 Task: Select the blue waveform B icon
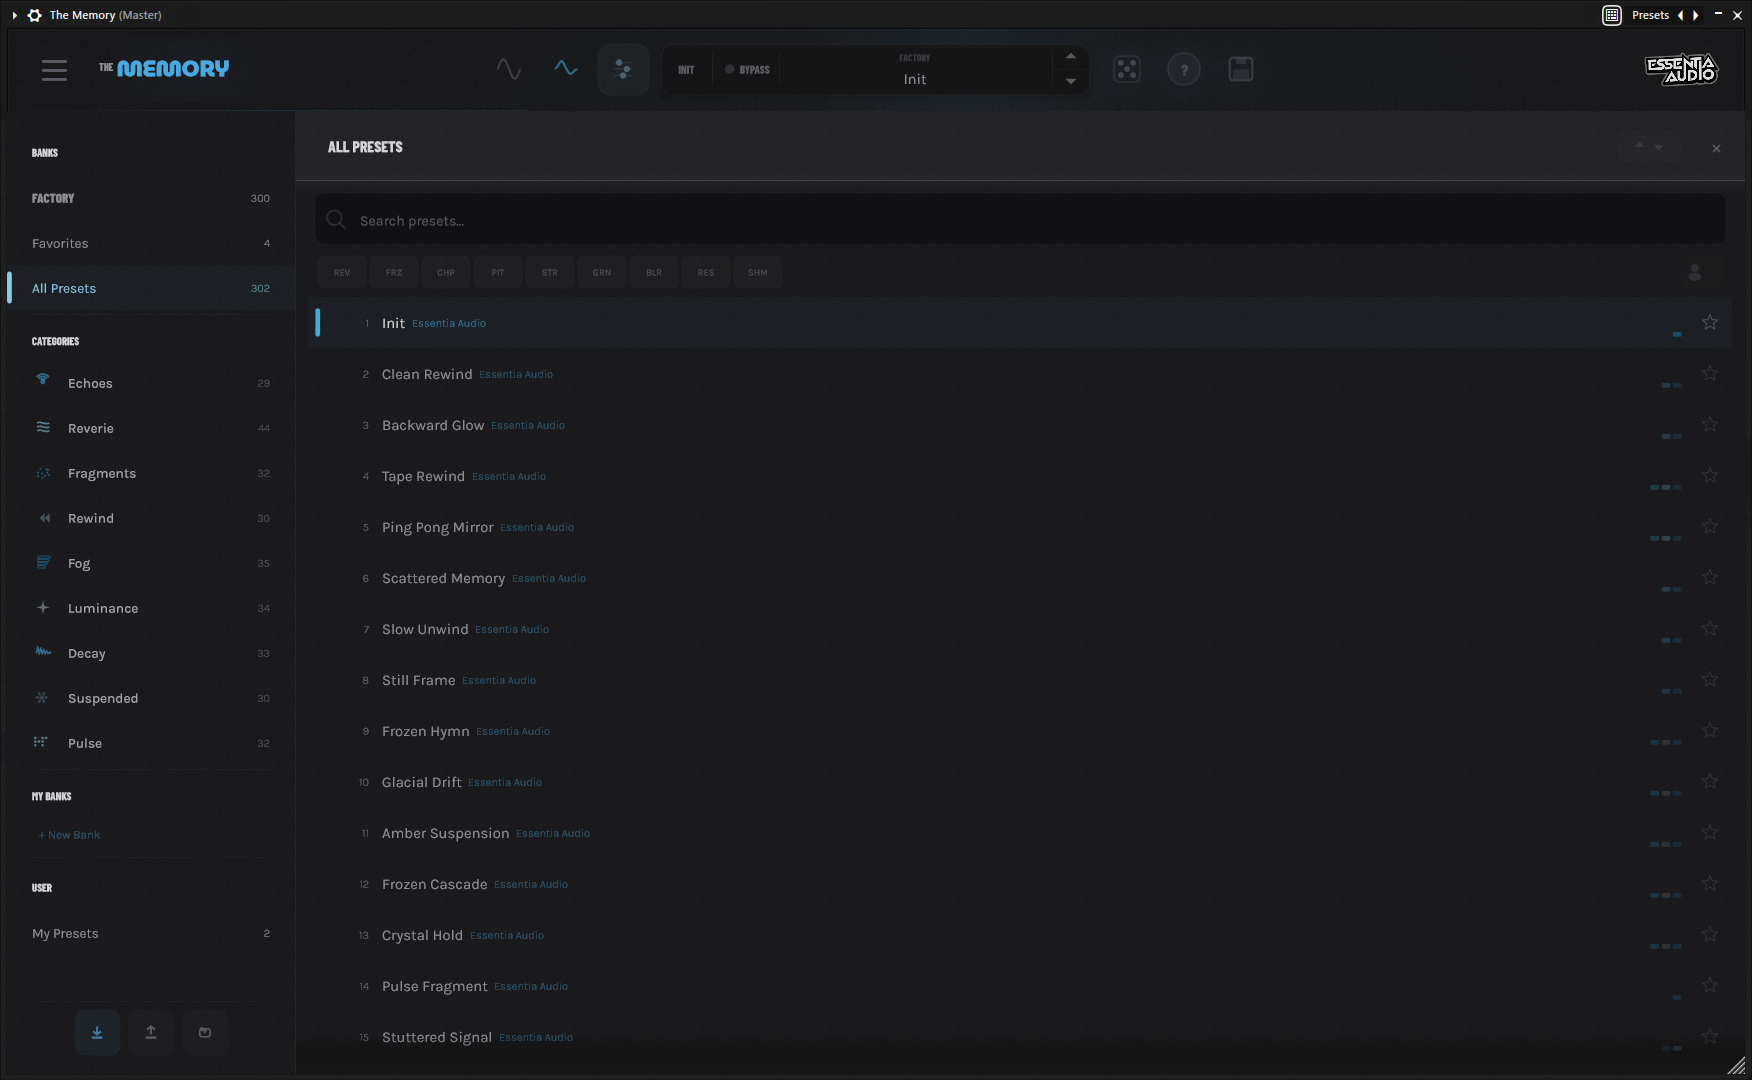point(565,68)
